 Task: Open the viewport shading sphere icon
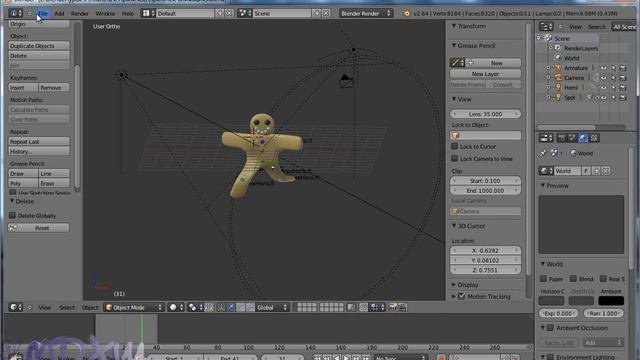click(176, 307)
